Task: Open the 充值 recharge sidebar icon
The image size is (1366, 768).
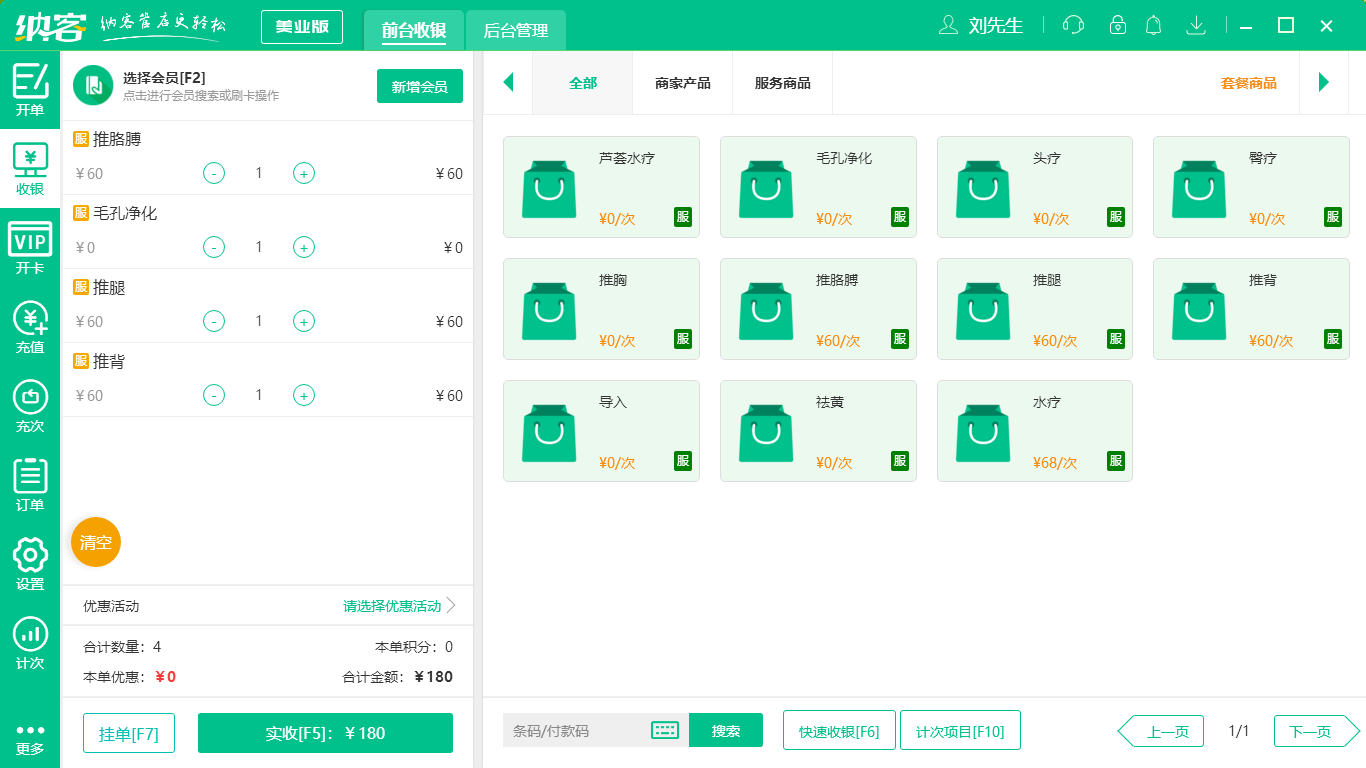Action: click(30, 327)
